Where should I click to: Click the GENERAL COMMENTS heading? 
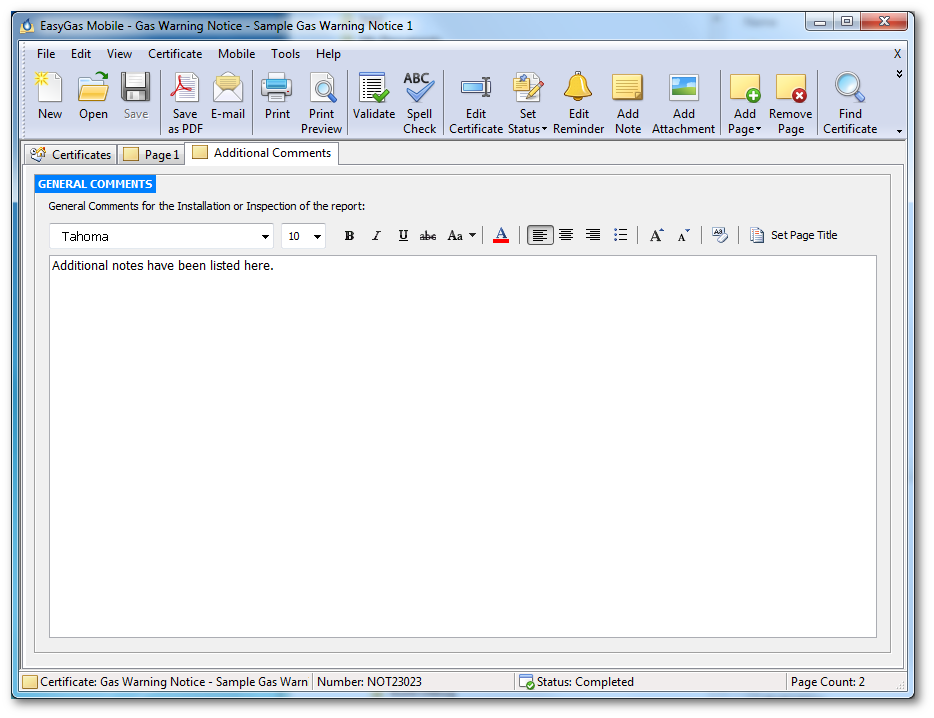pyautogui.click(x=95, y=184)
